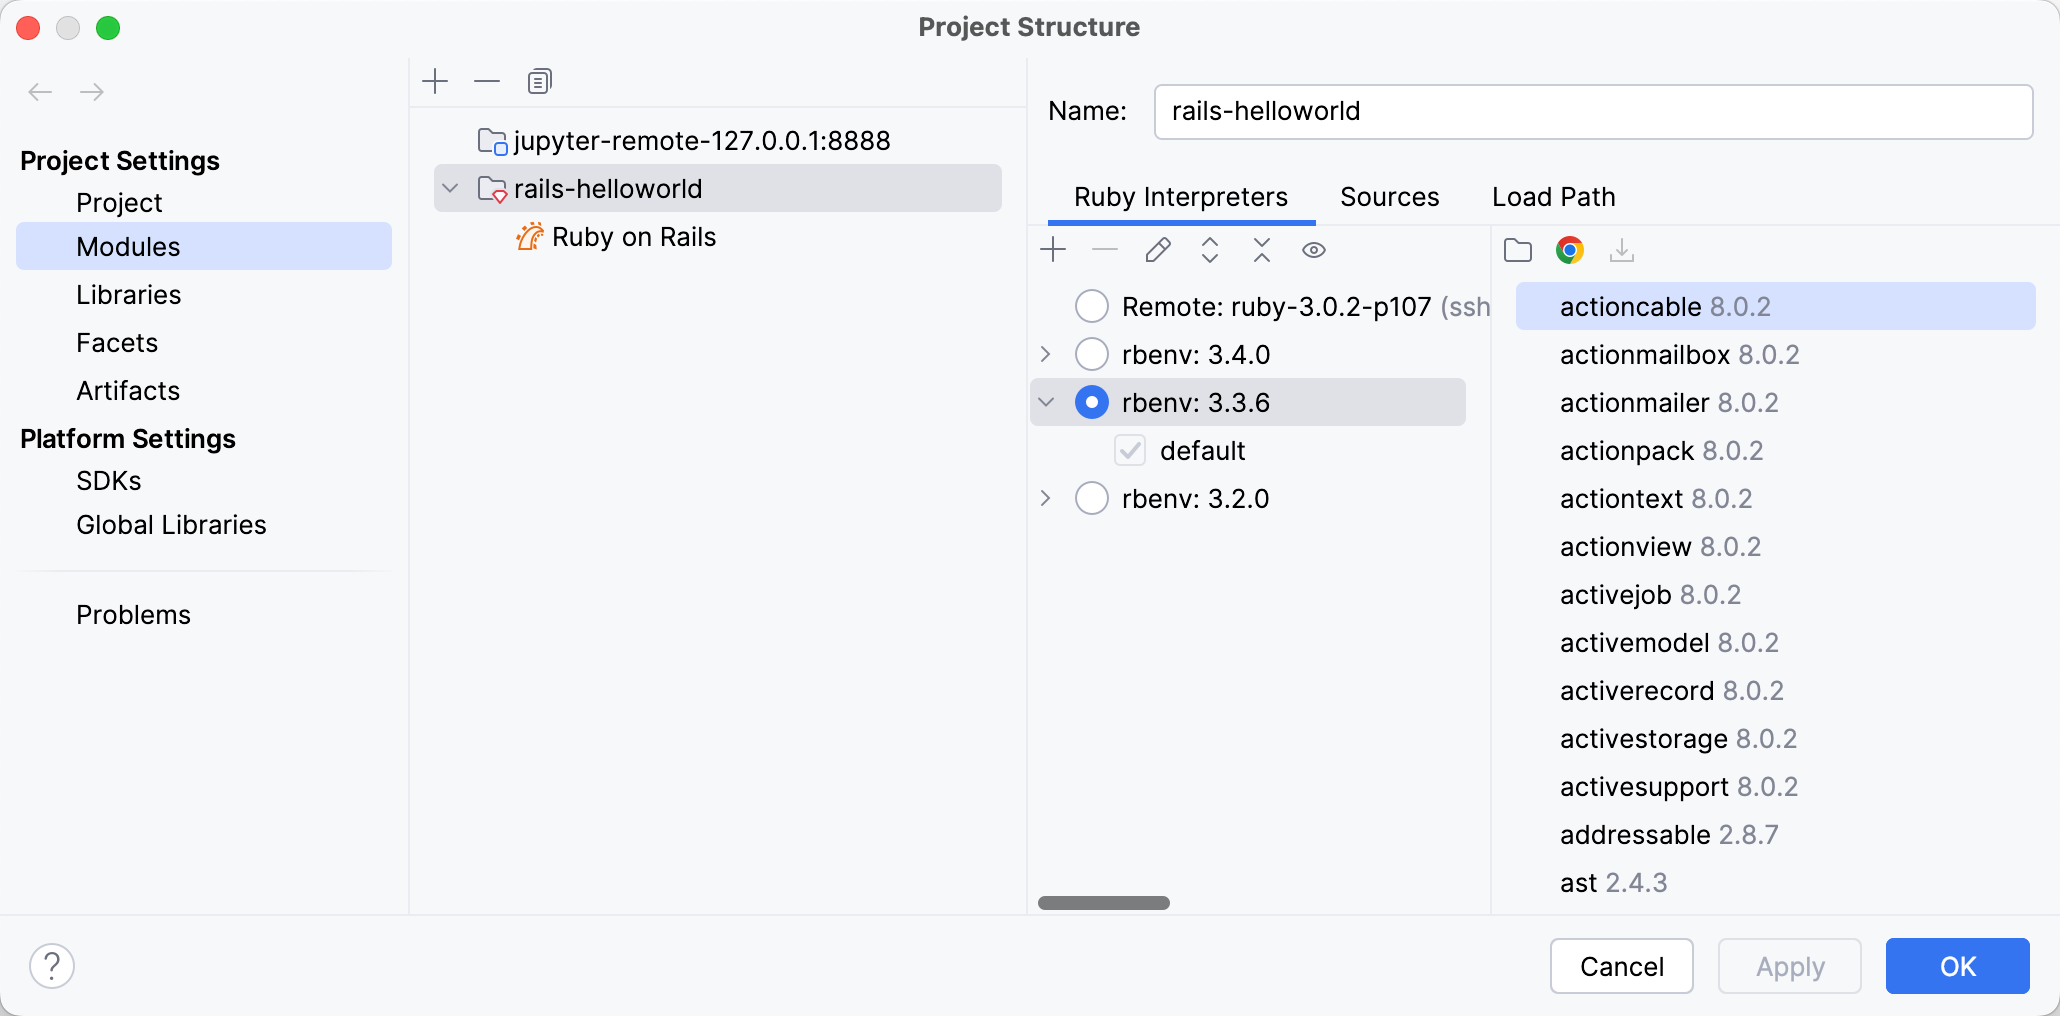Click the copy module icon

click(540, 81)
